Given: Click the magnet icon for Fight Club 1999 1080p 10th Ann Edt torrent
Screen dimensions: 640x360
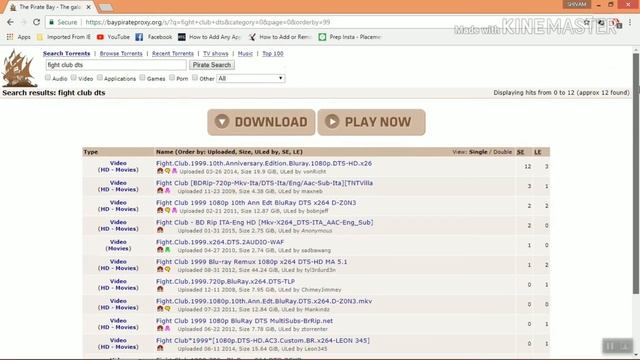Looking at the screenshot, I should coord(160,211).
